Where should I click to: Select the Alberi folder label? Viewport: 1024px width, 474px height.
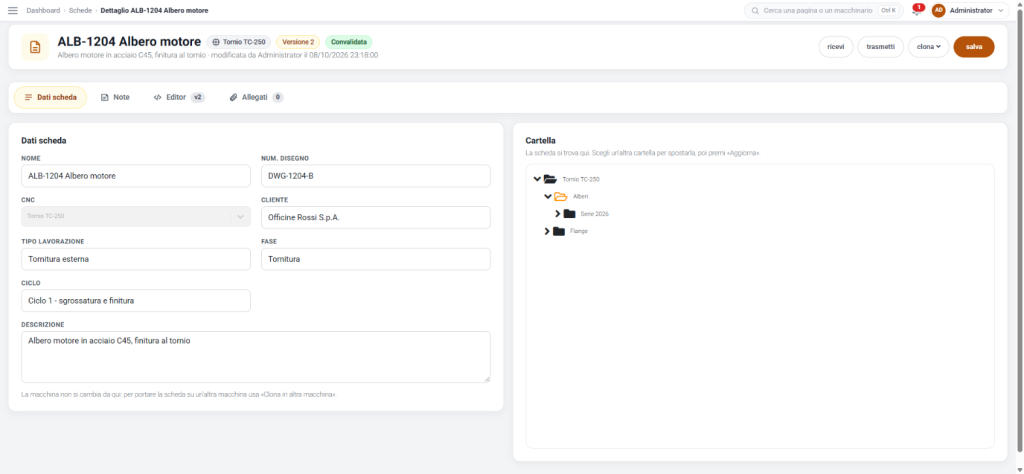click(581, 197)
